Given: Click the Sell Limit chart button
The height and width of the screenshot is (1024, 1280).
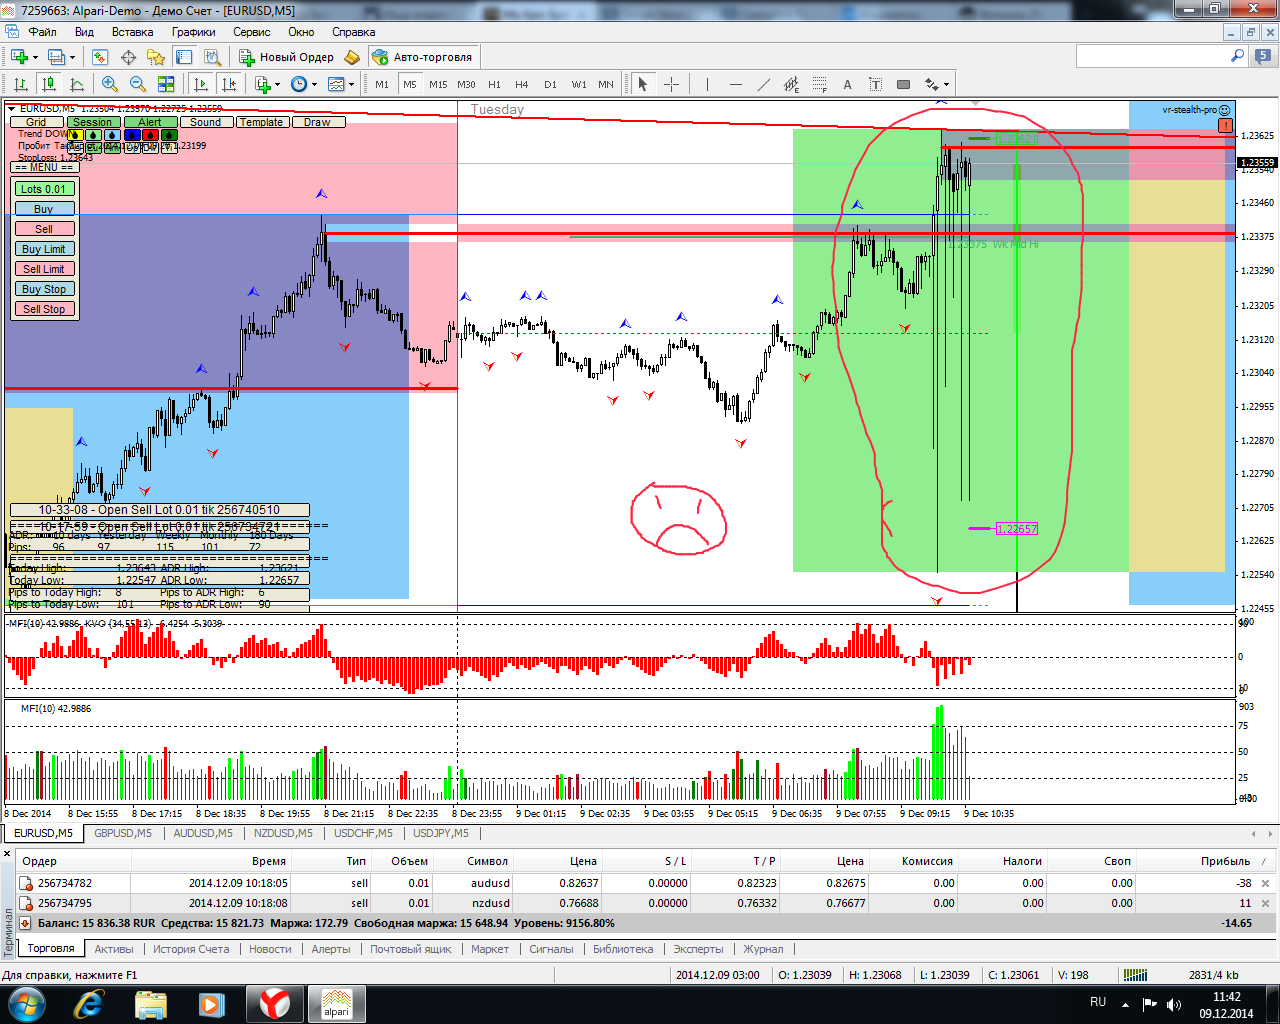Looking at the screenshot, I should (44, 269).
